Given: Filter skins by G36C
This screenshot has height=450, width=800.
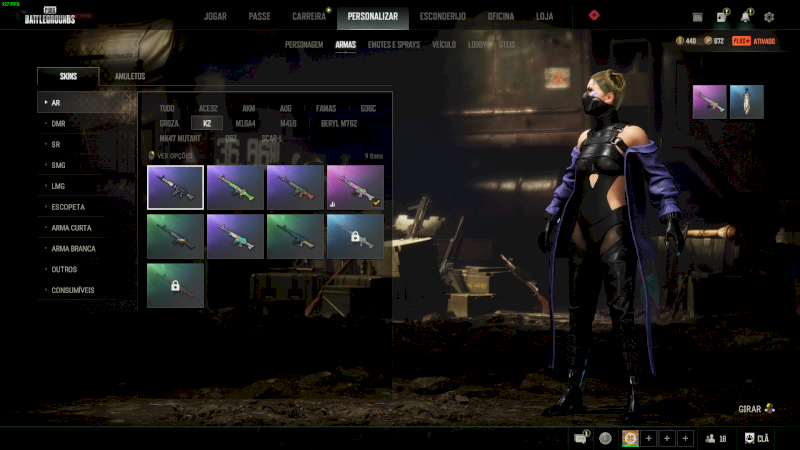Looking at the screenshot, I should (x=368, y=108).
